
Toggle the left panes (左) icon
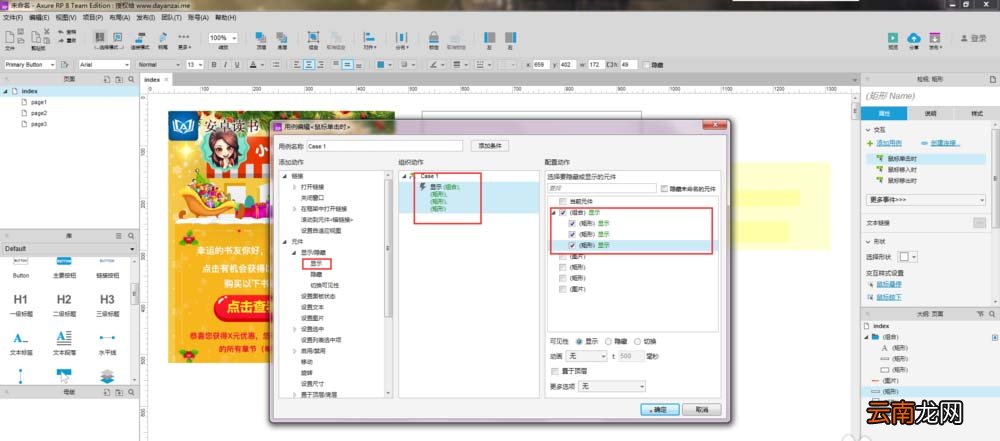click(x=489, y=39)
